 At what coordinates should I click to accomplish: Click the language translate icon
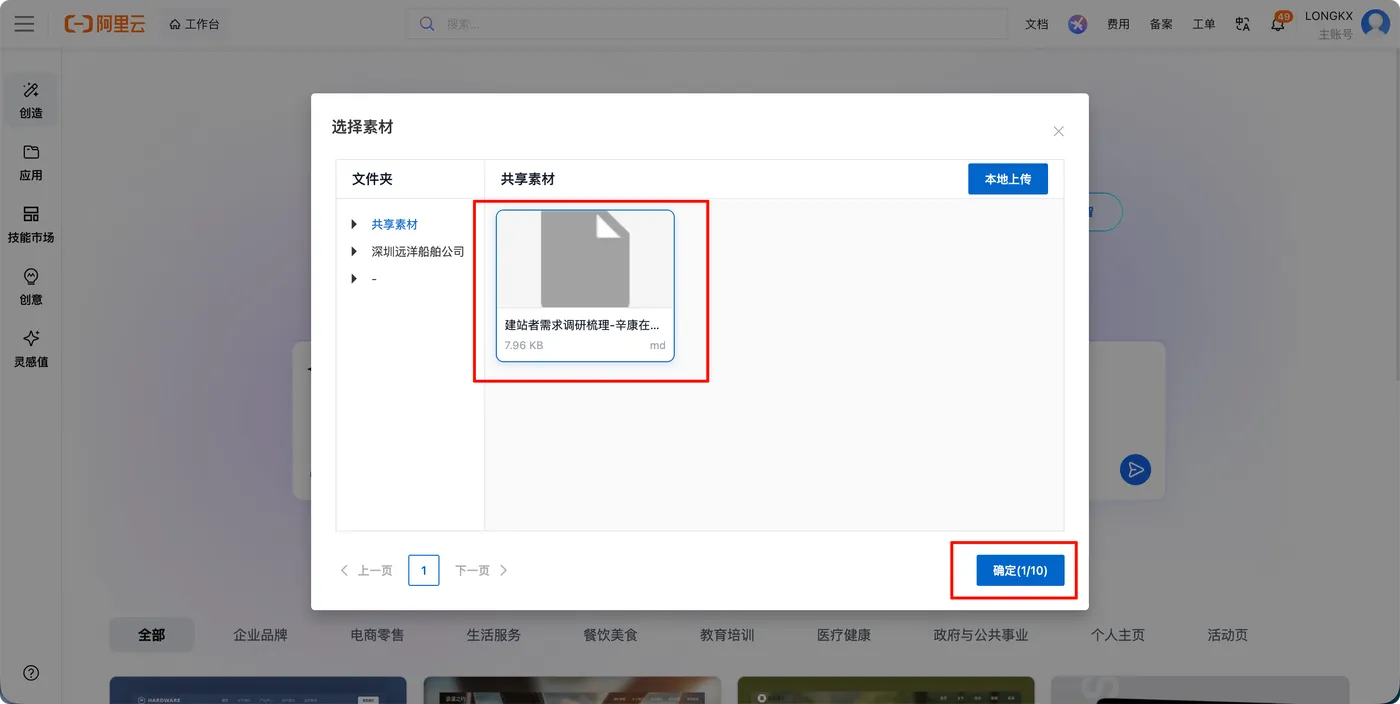[1243, 24]
